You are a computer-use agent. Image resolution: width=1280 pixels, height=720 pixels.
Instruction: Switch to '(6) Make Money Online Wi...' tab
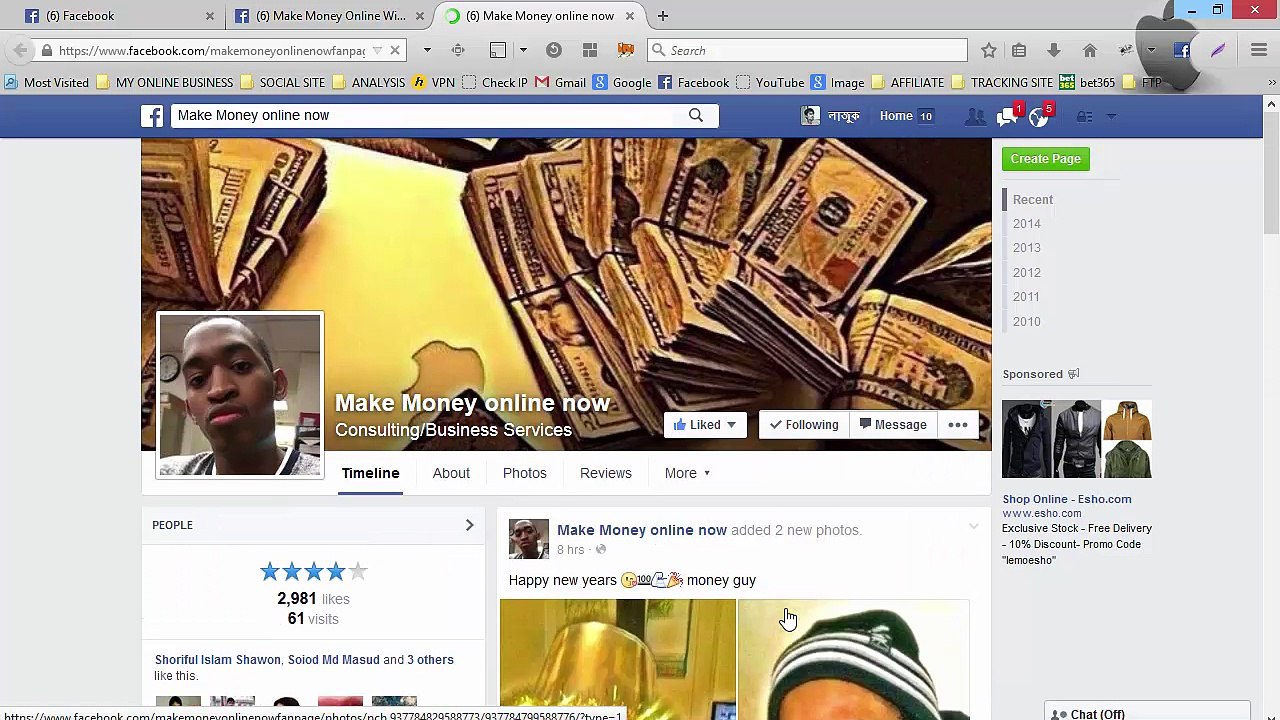[330, 16]
